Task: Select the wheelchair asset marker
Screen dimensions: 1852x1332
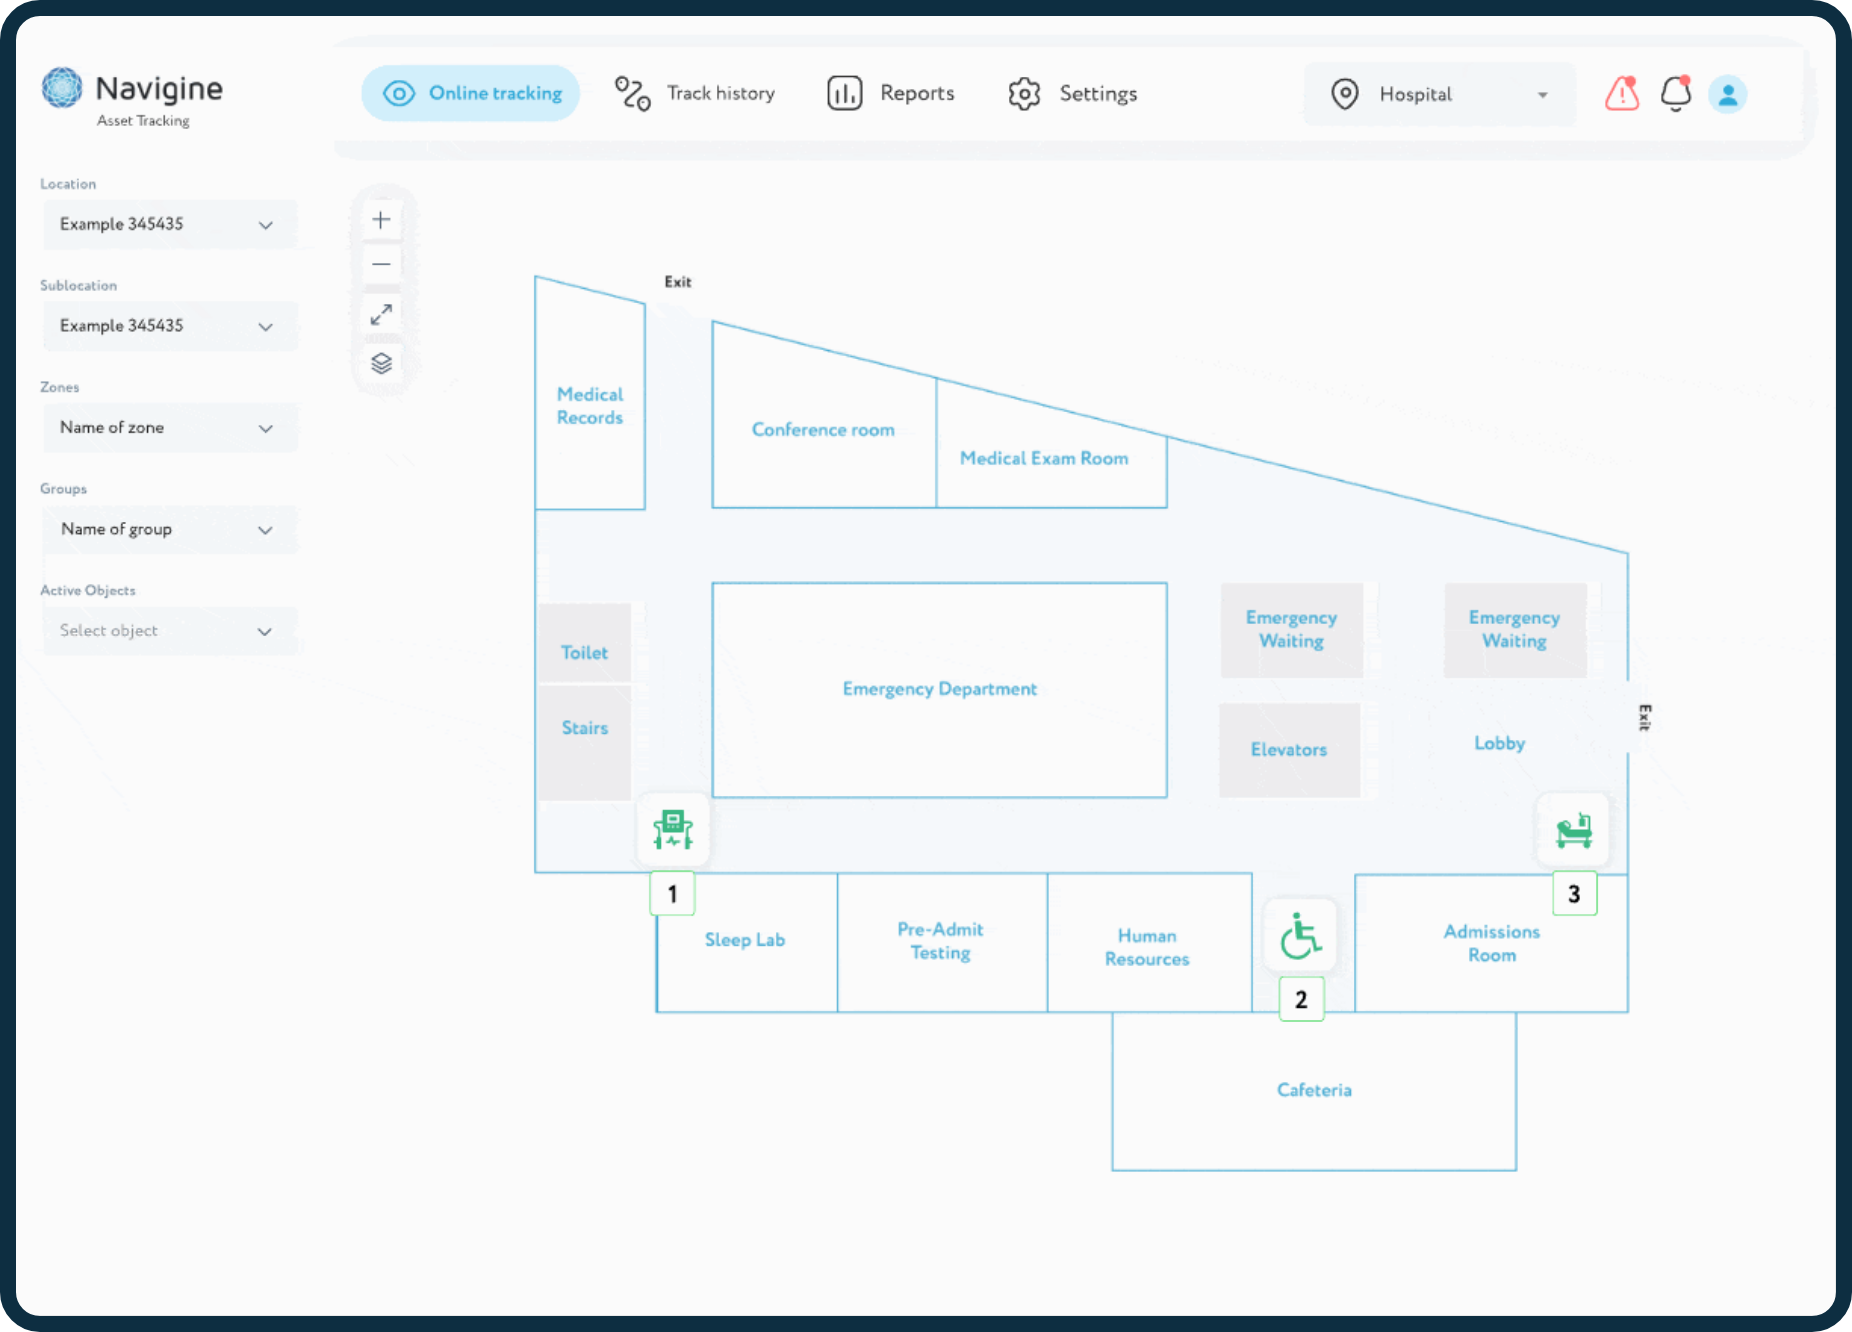Action: coord(1300,936)
